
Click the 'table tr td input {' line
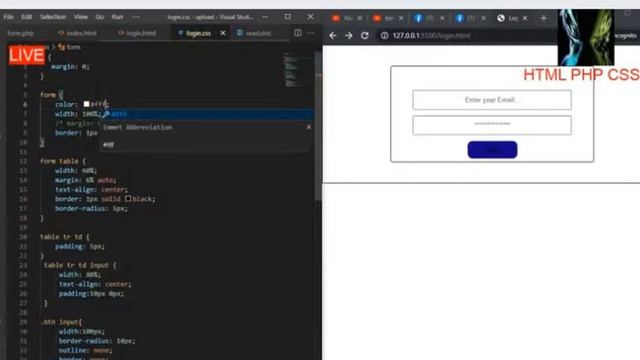pyautogui.click(x=80, y=265)
